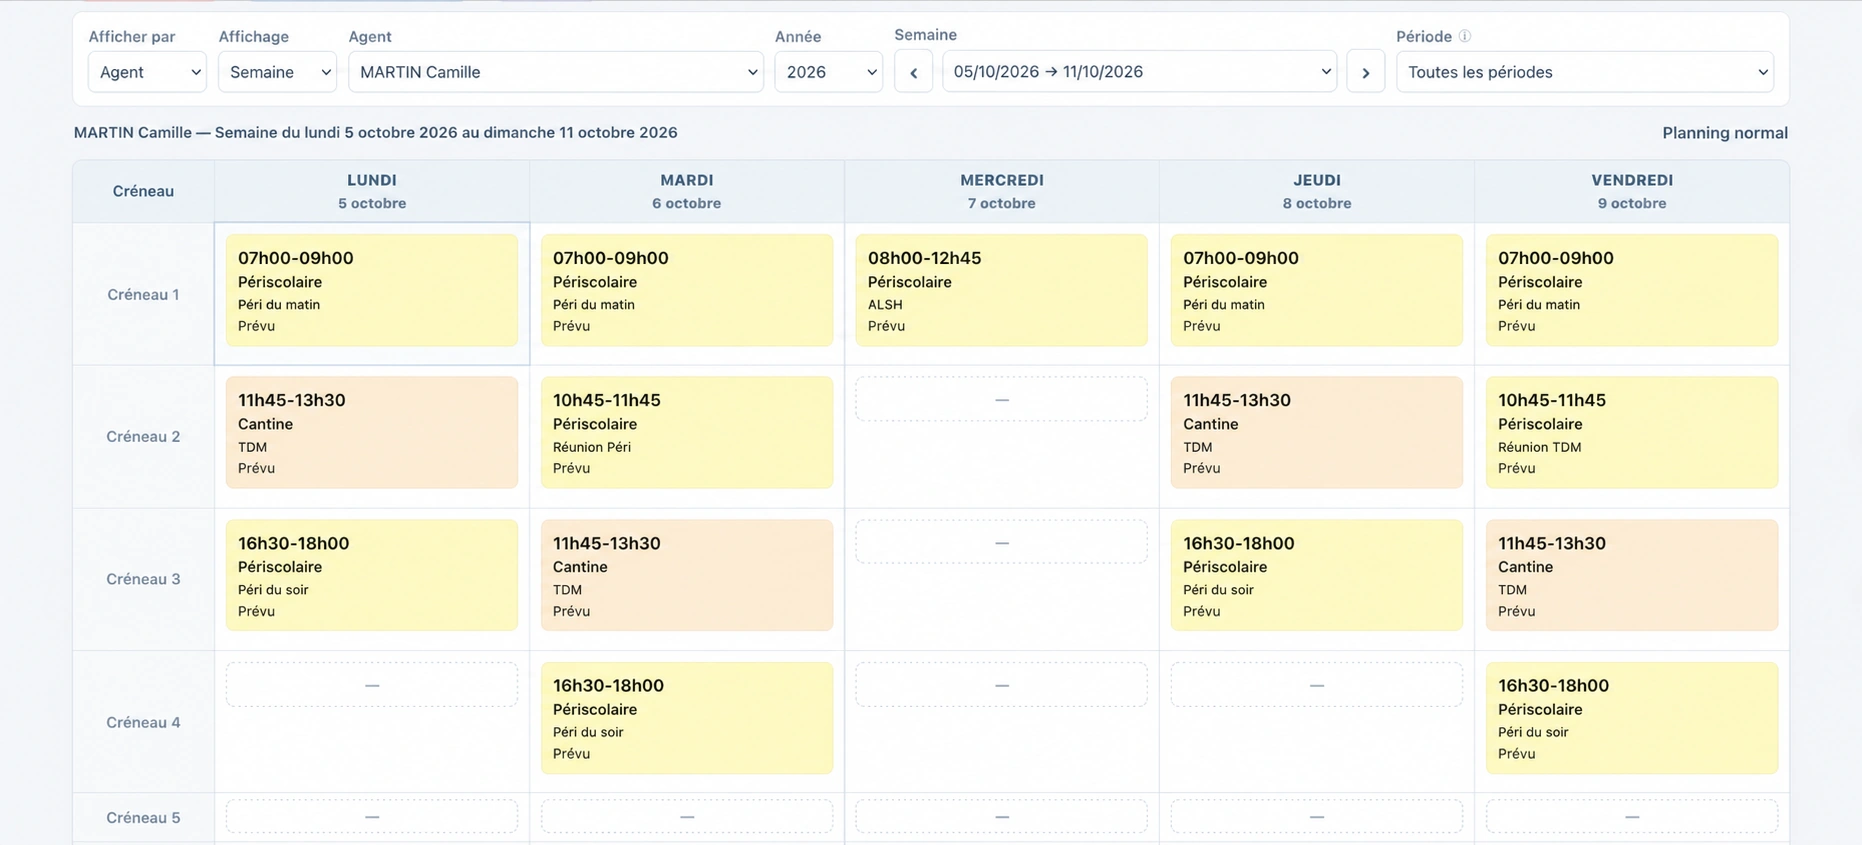1862x845 pixels.
Task: Click the Créneau 5 row label
Action: coord(143,817)
